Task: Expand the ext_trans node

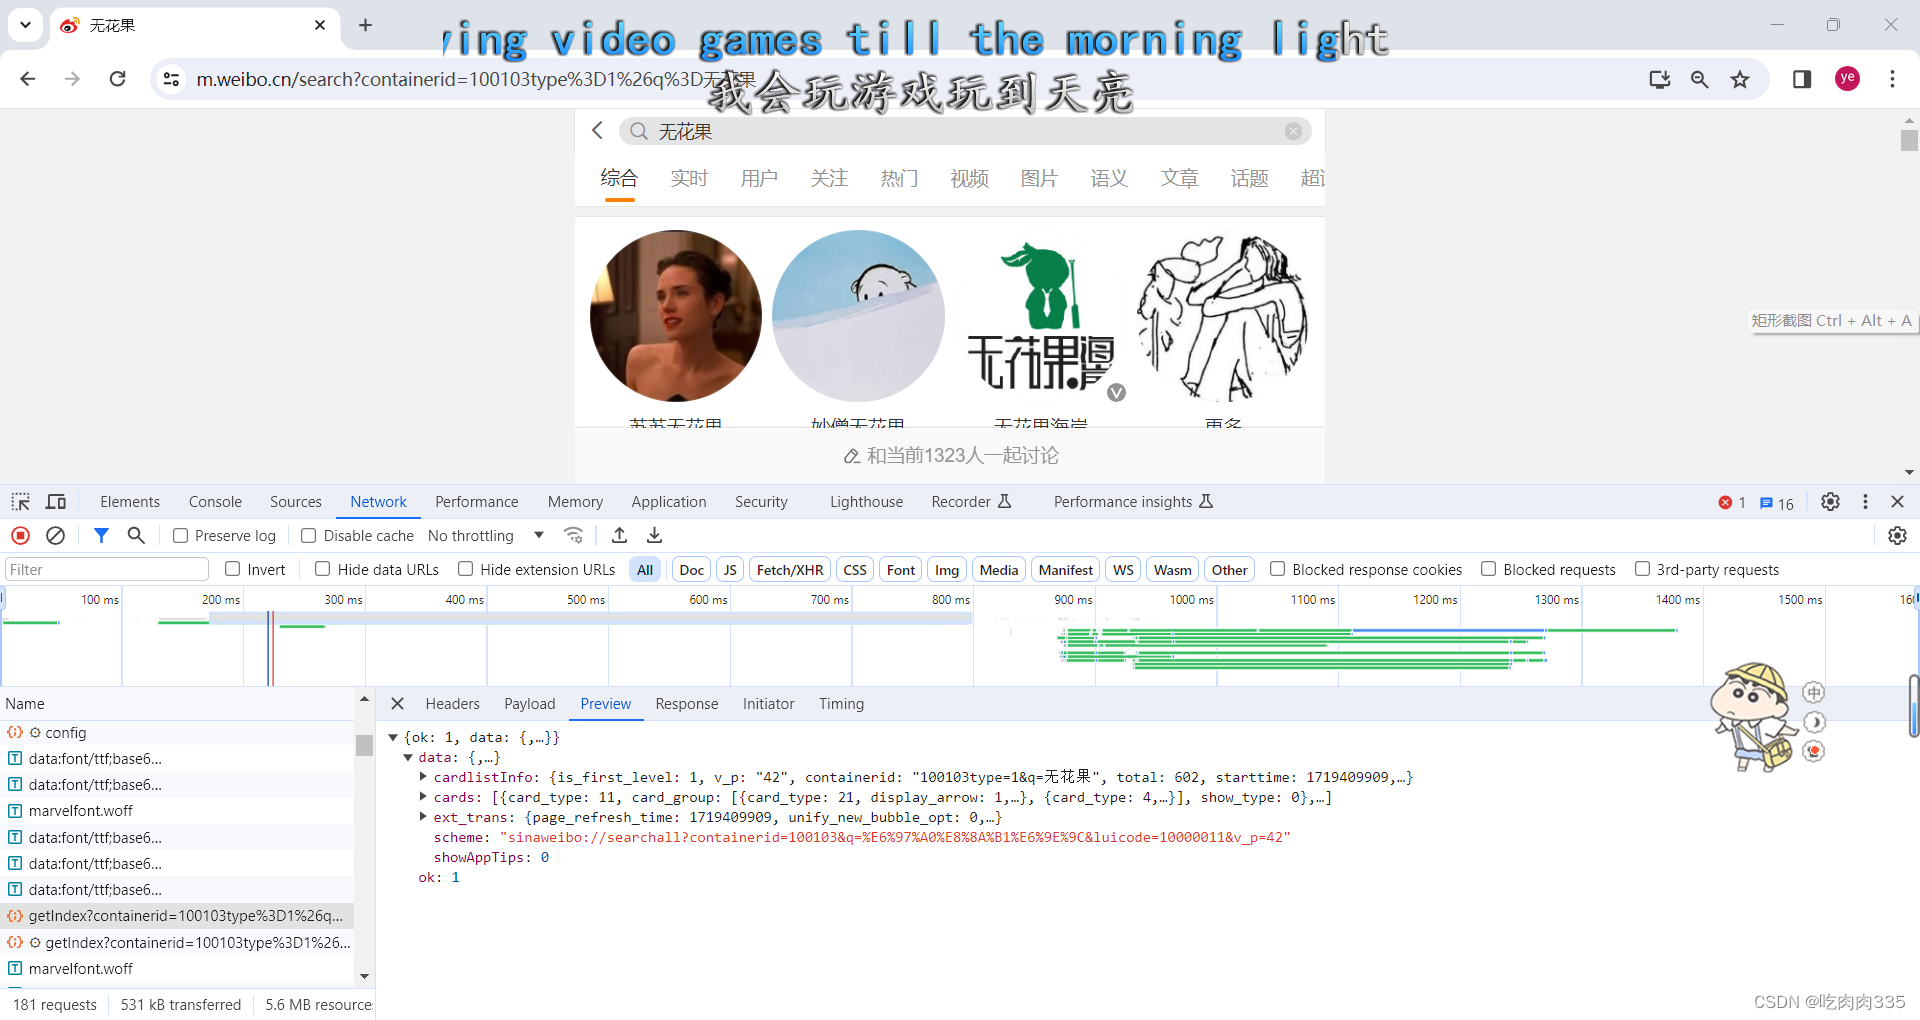Action: 423,817
